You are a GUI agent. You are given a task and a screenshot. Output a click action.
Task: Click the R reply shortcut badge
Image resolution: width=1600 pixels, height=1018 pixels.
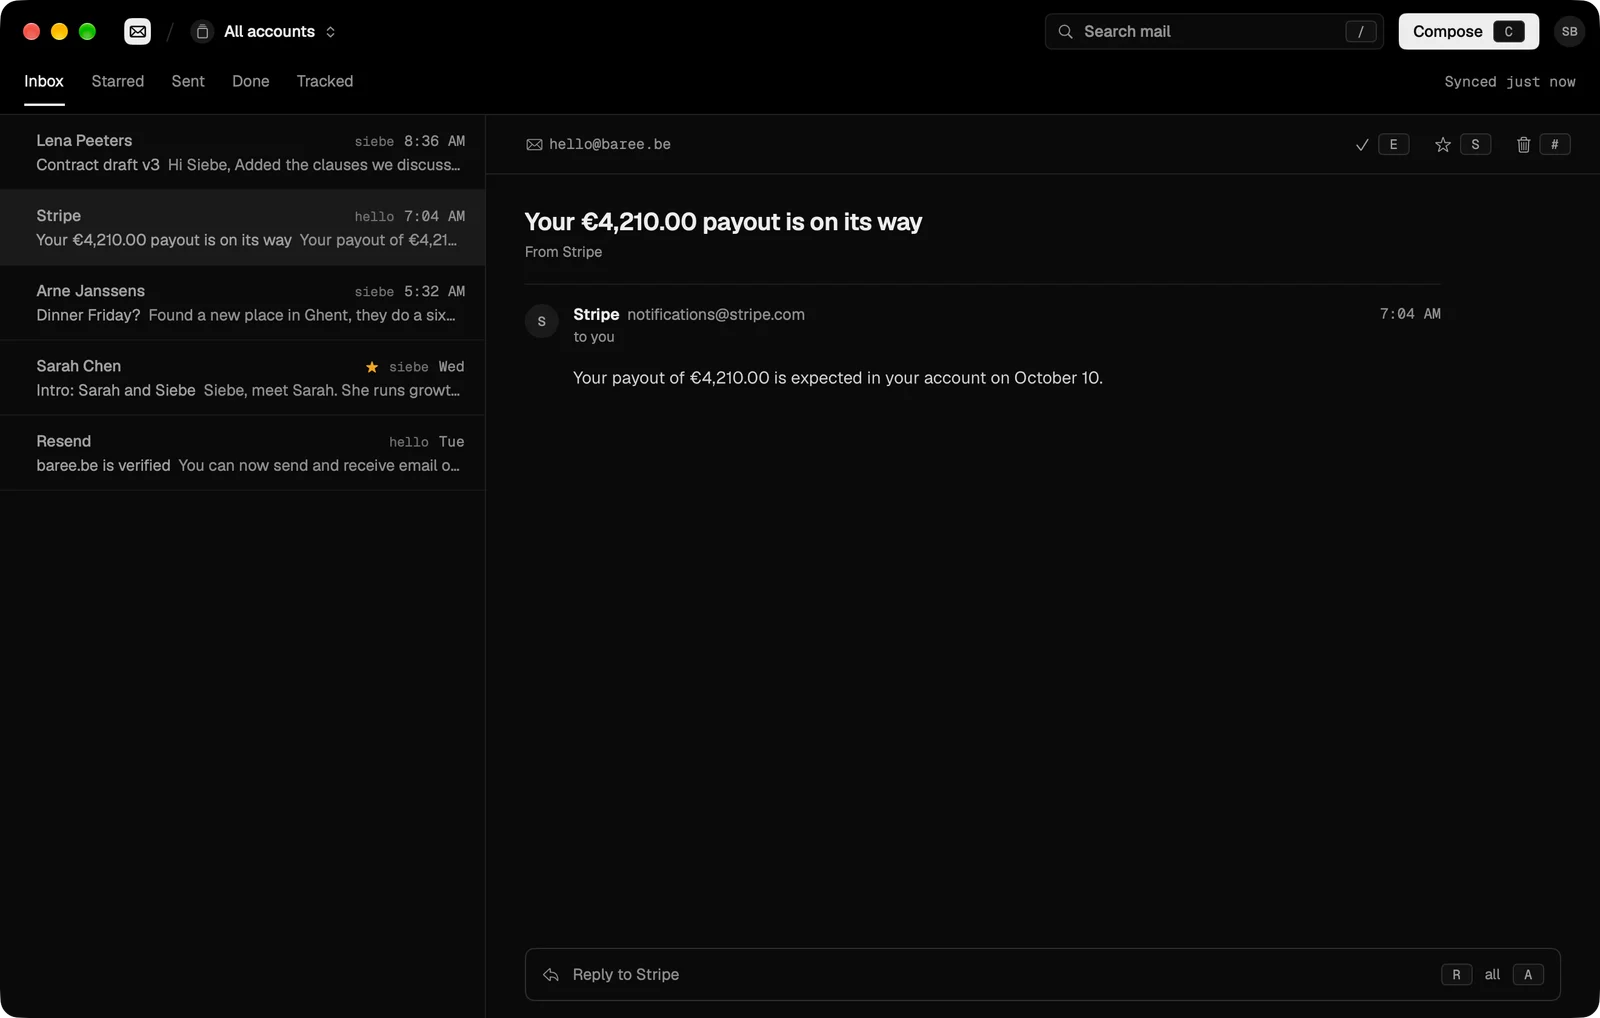(x=1457, y=975)
